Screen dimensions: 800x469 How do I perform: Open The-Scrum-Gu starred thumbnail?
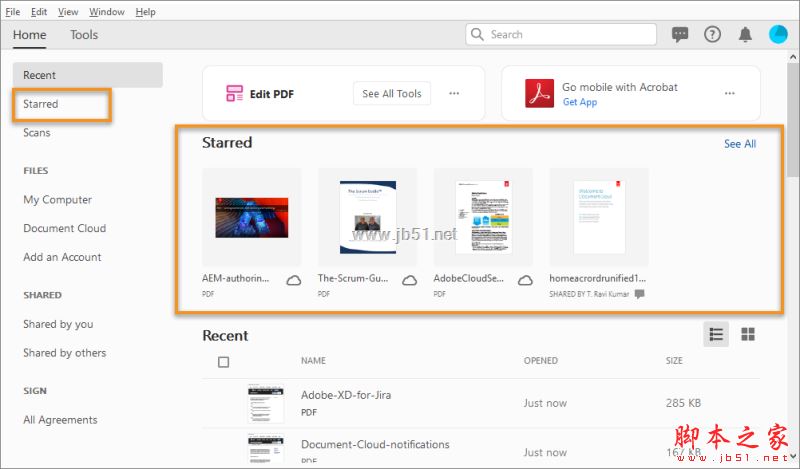[x=367, y=217]
